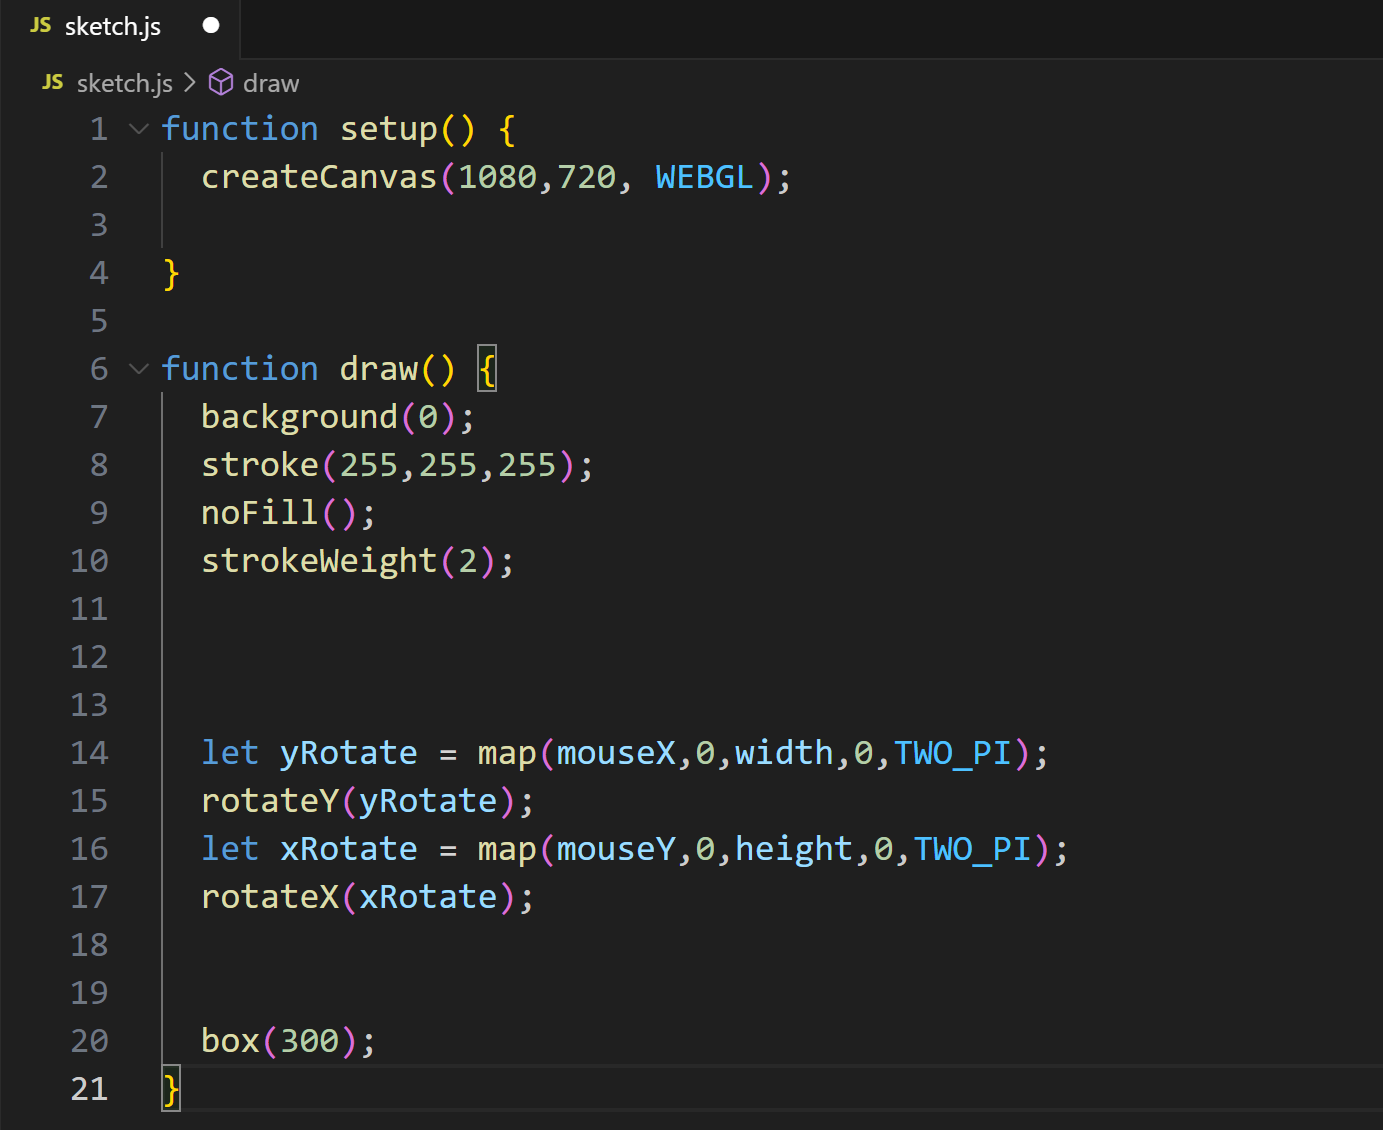
Task: Click the strokeWeight function call
Action: (x=319, y=561)
